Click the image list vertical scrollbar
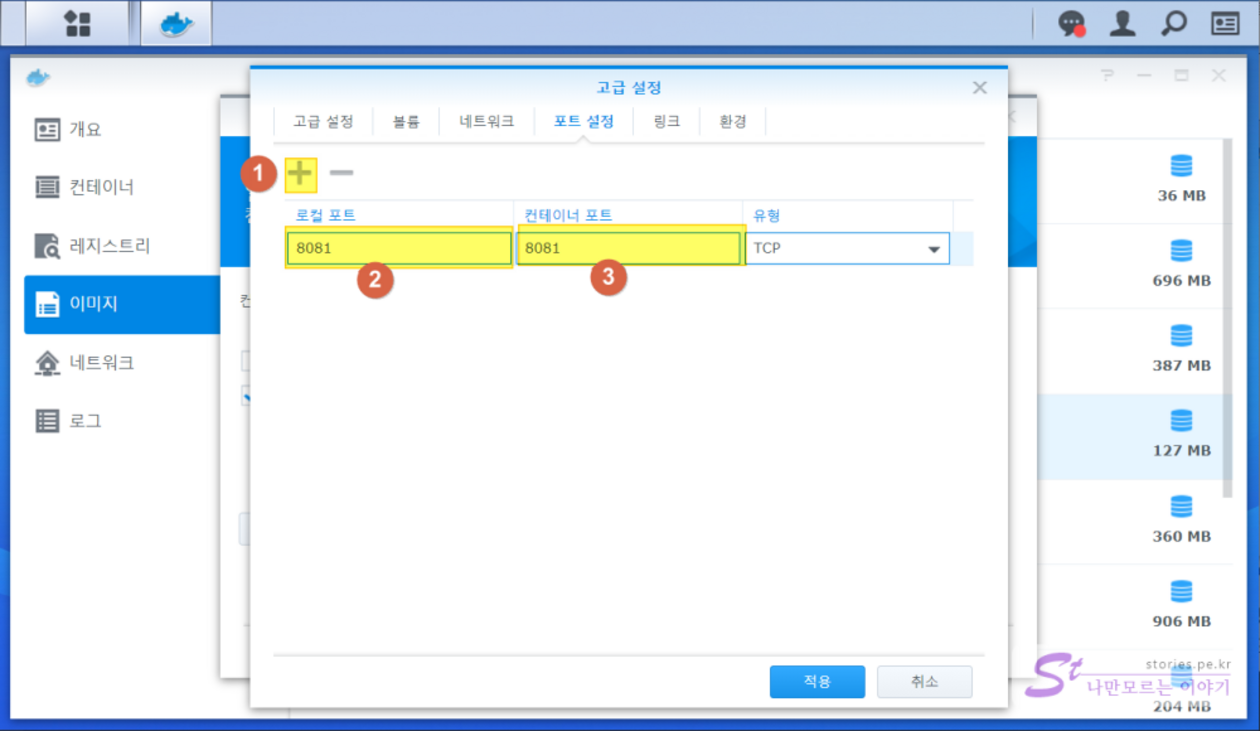 (1228, 320)
